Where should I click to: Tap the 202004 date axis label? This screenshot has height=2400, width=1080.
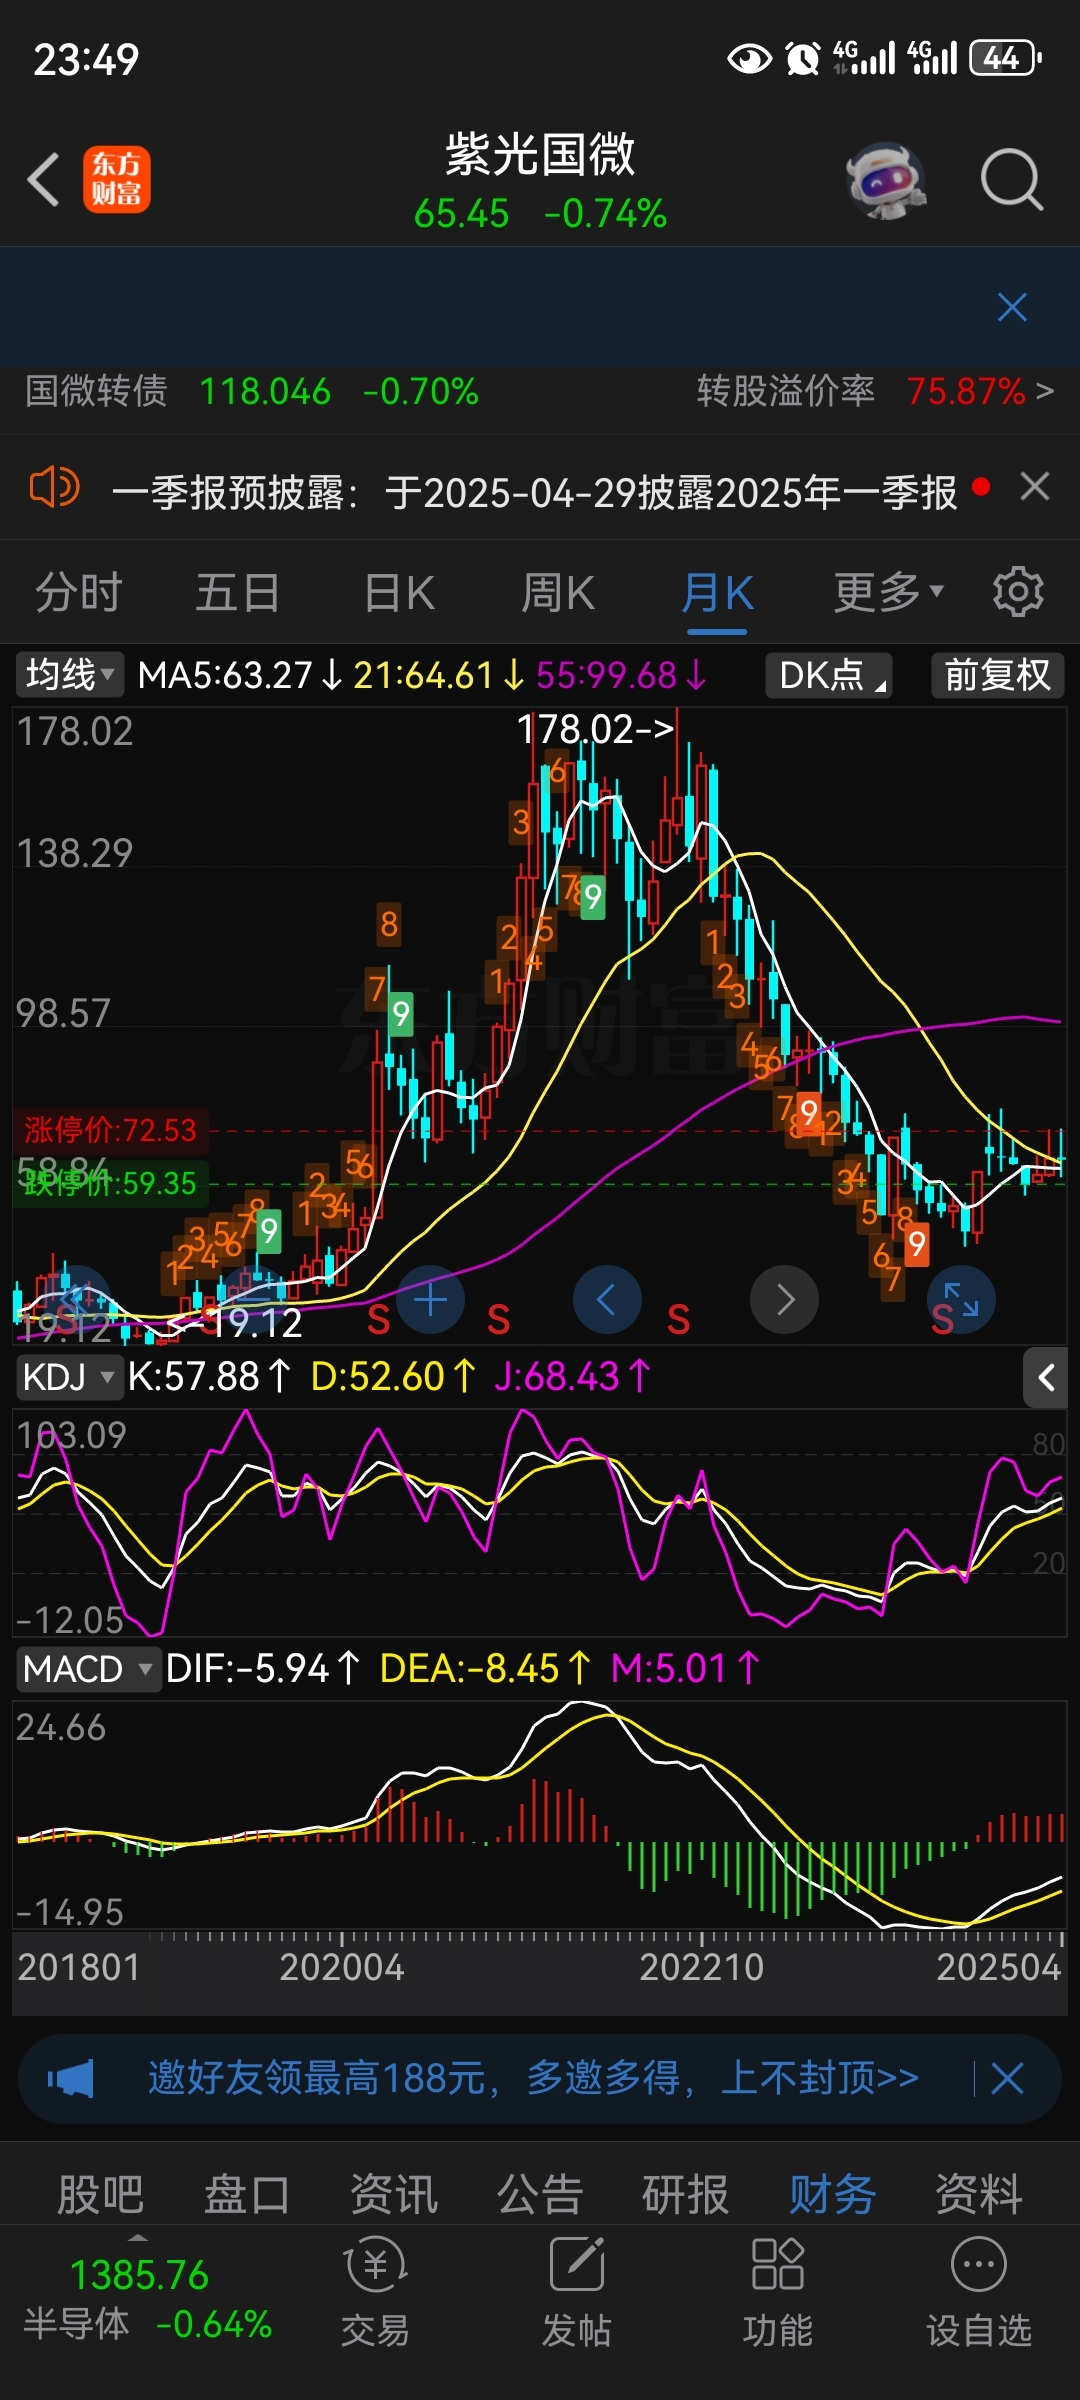click(341, 1967)
